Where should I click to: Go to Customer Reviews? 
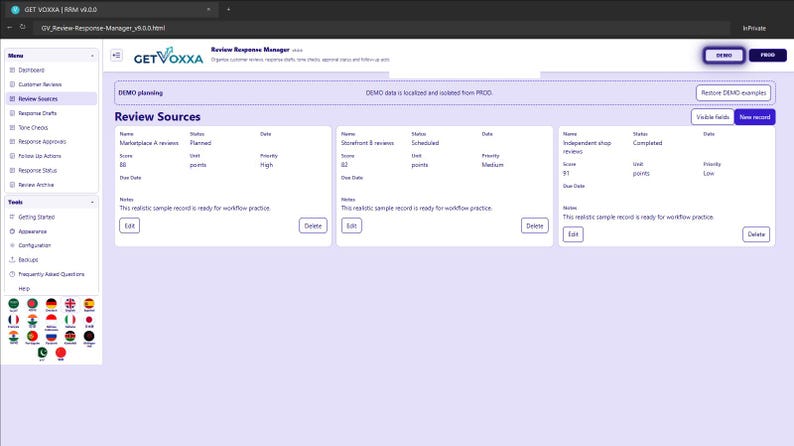pos(51,85)
